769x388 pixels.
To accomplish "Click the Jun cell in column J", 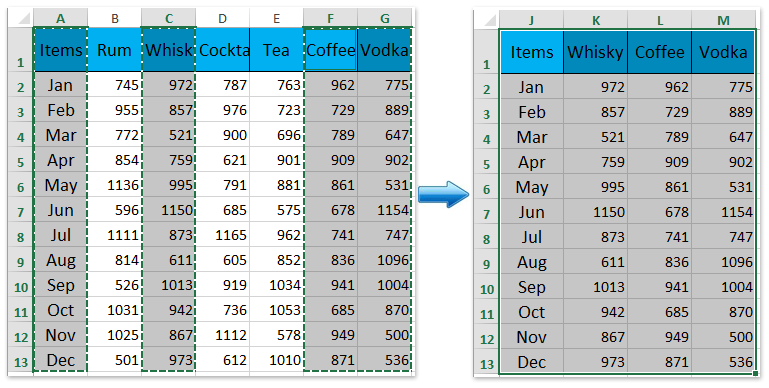I will pos(532,212).
